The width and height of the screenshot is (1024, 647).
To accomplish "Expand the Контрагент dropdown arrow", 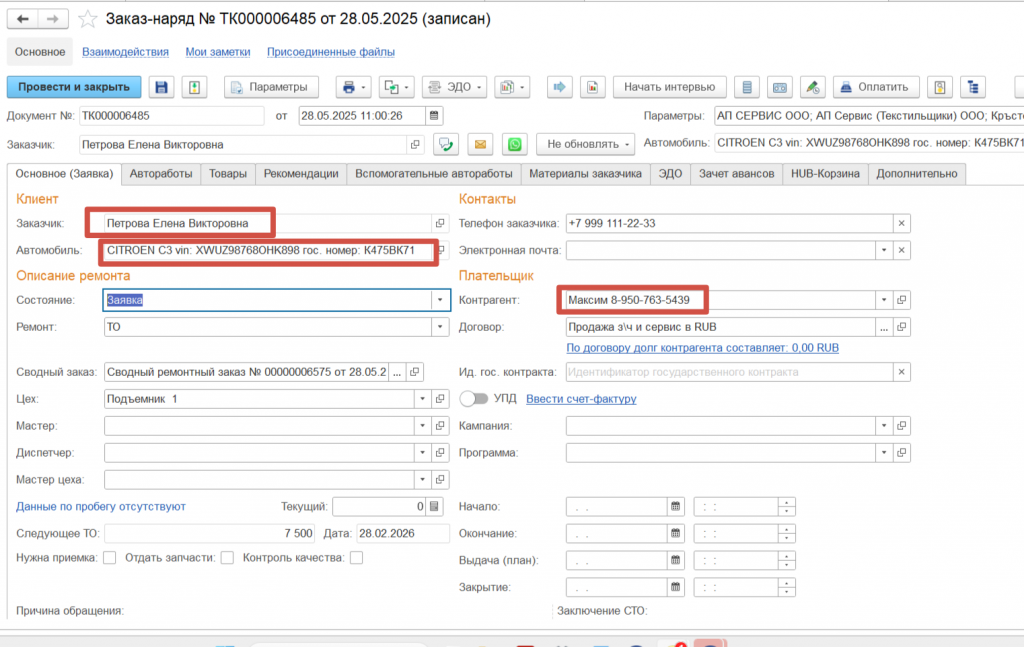I will click(x=883, y=299).
